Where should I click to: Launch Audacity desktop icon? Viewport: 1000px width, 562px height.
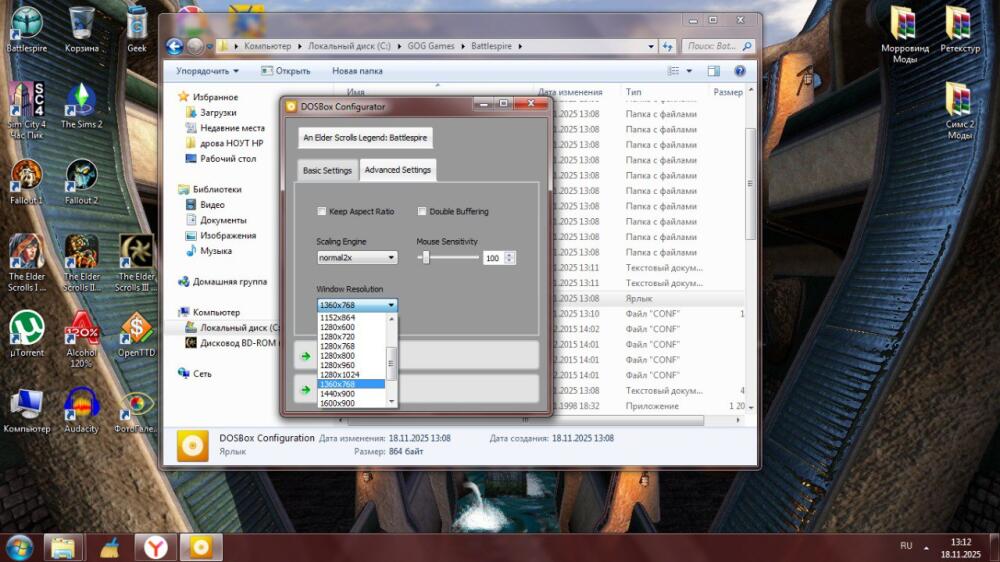click(82, 410)
